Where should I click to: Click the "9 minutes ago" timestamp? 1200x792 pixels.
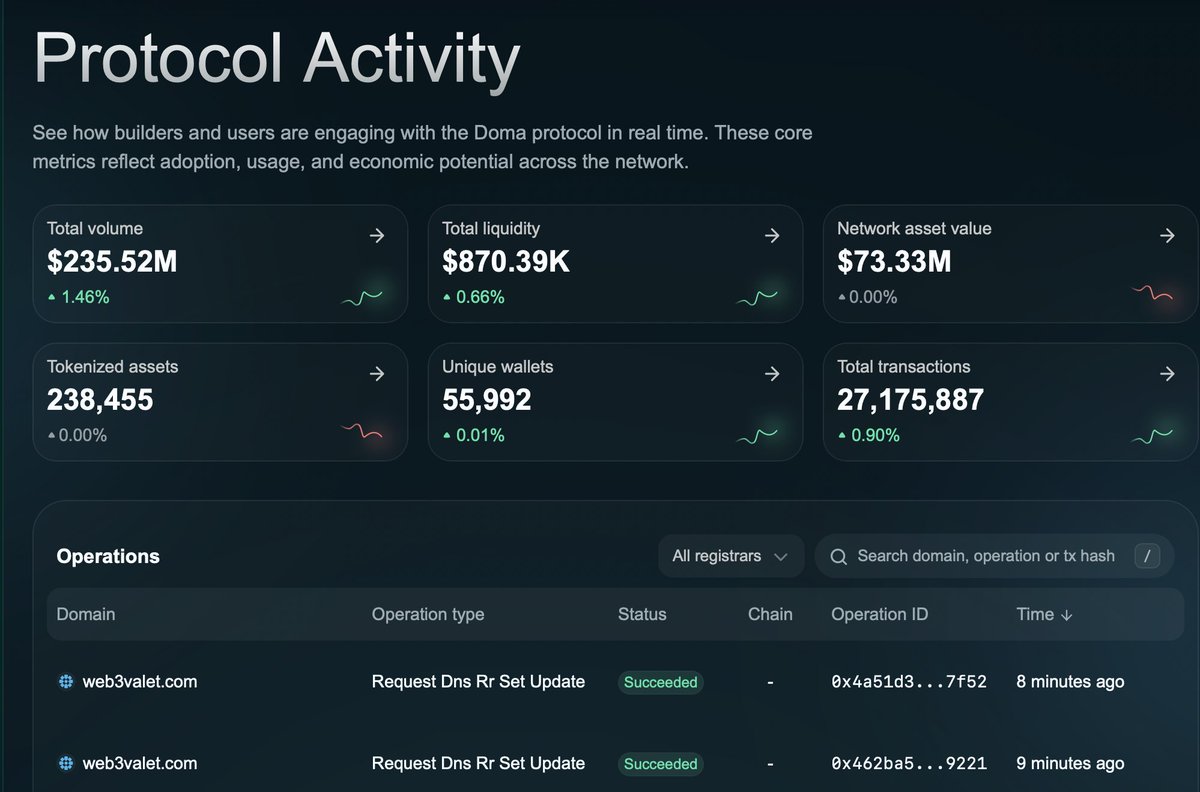coord(1070,763)
